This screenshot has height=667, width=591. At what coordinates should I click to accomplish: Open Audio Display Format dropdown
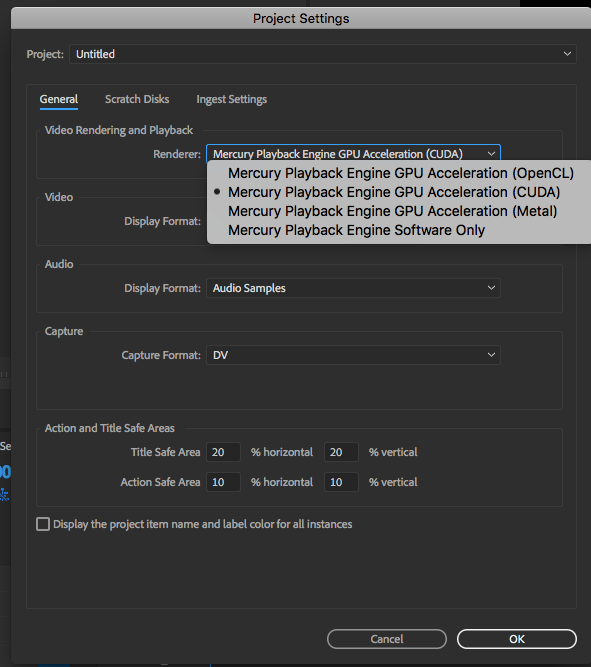tap(353, 288)
